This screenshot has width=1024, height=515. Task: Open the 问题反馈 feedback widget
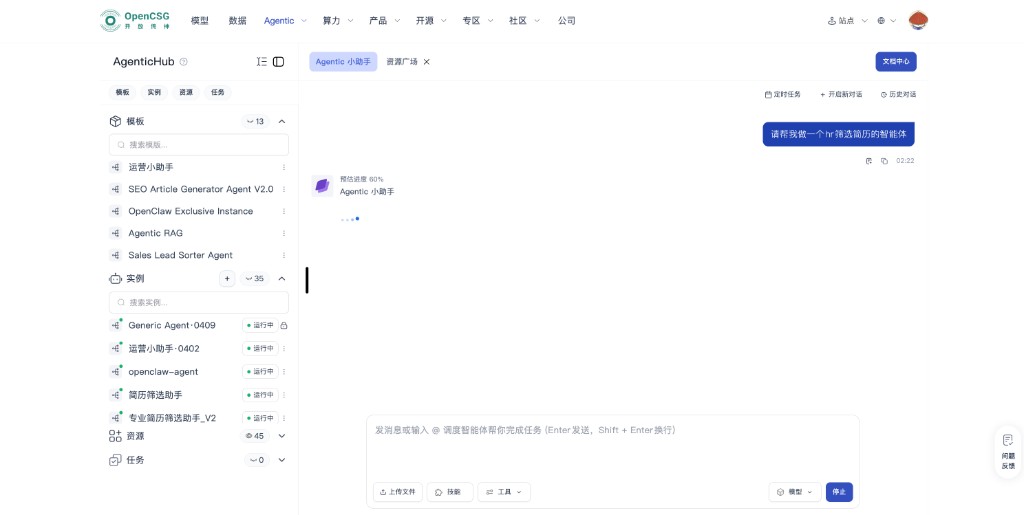(1008, 452)
